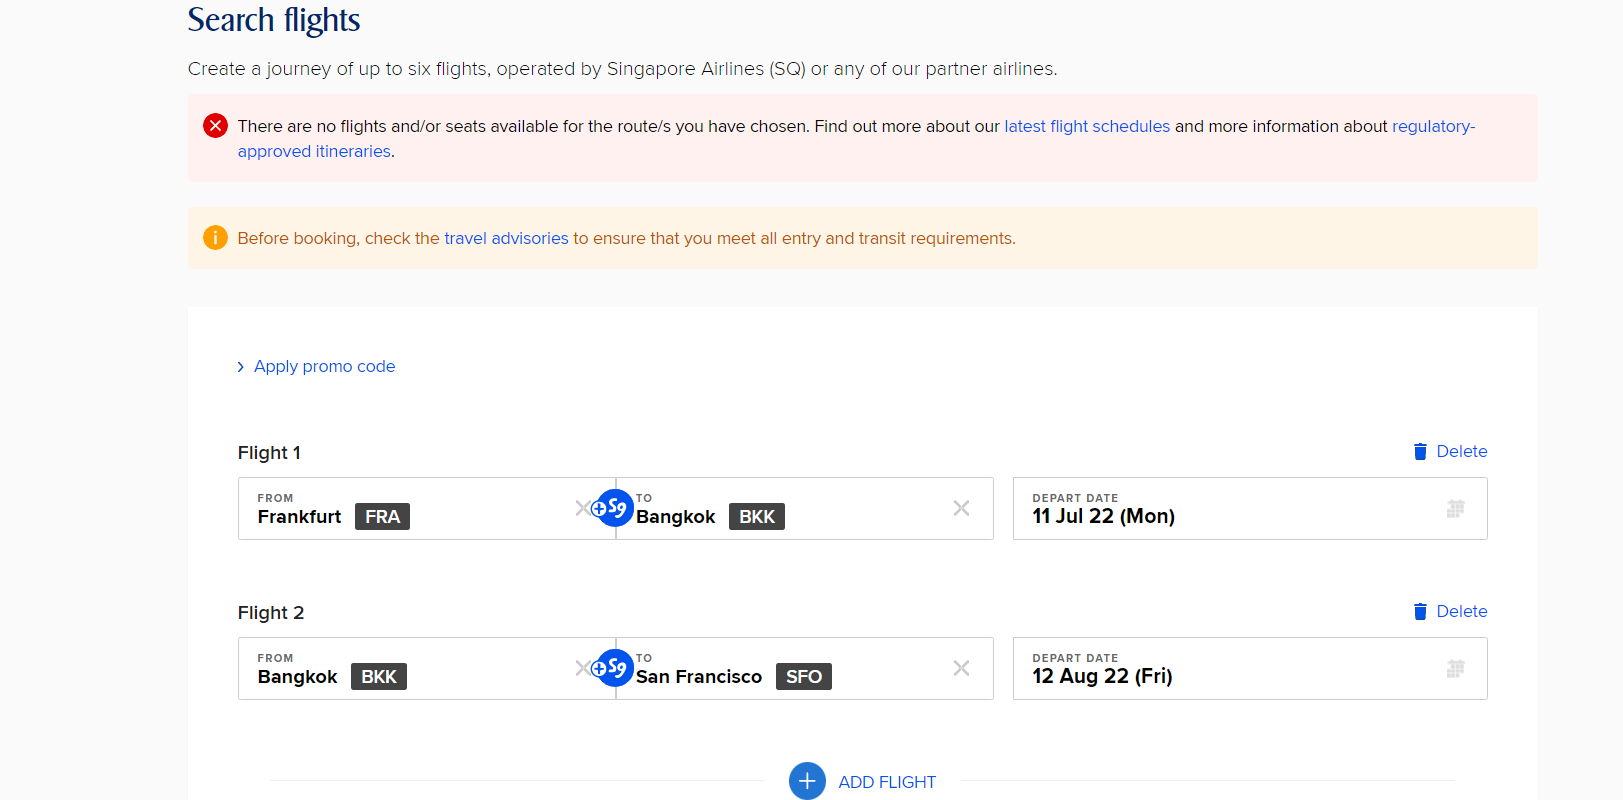This screenshot has height=800, width=1623.
Task: Open the travel advisories link
Action: pyautogui.click(x=506, y=238)
